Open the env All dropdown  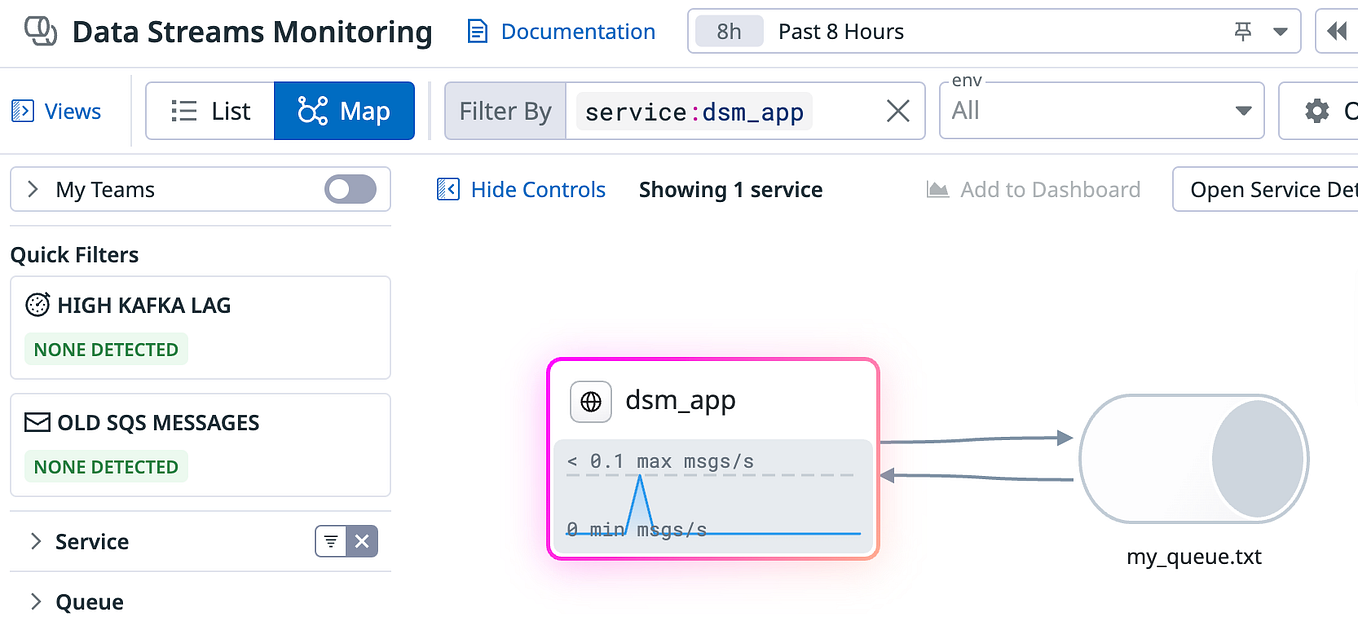pos(1242,110)
